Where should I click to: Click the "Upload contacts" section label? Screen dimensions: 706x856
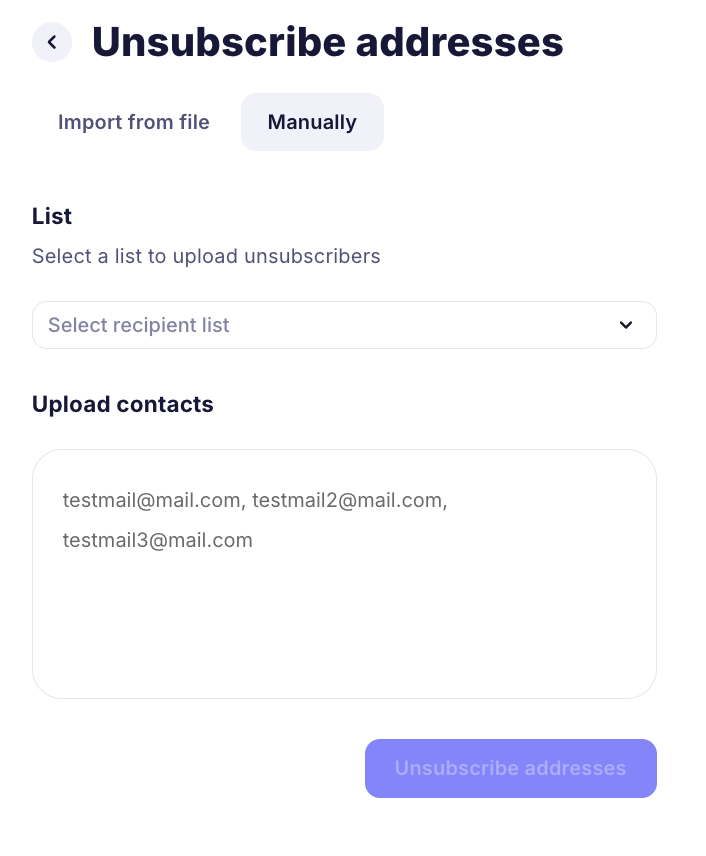[x=123, y=404]
